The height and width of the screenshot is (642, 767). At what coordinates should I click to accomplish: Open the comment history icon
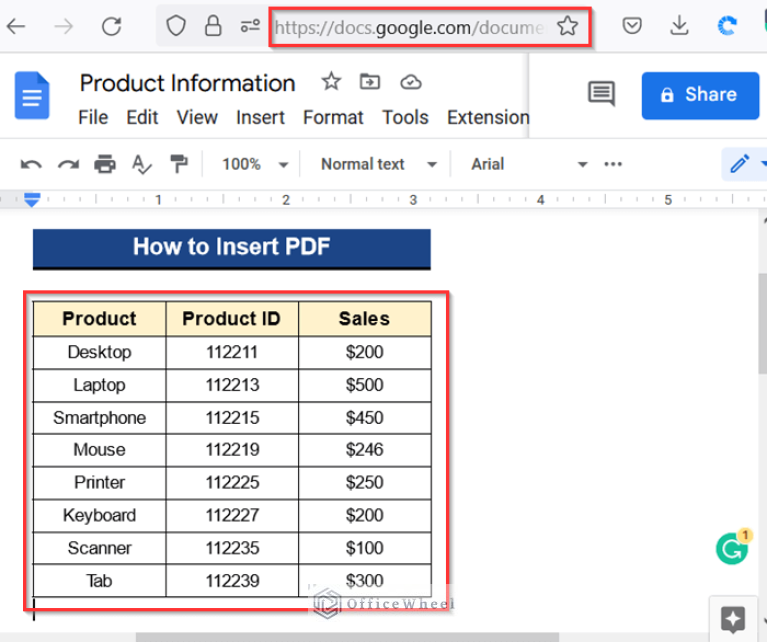[601, 95]
